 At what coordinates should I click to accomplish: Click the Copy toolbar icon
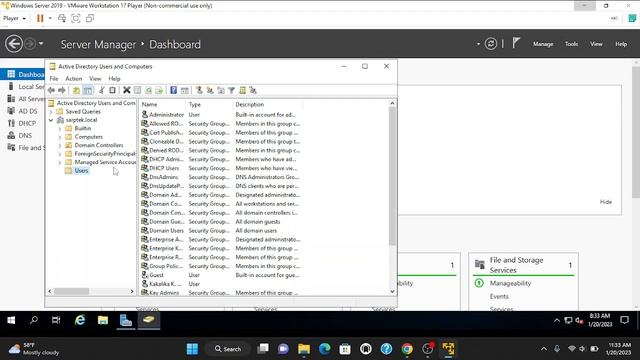pos(112,90)
